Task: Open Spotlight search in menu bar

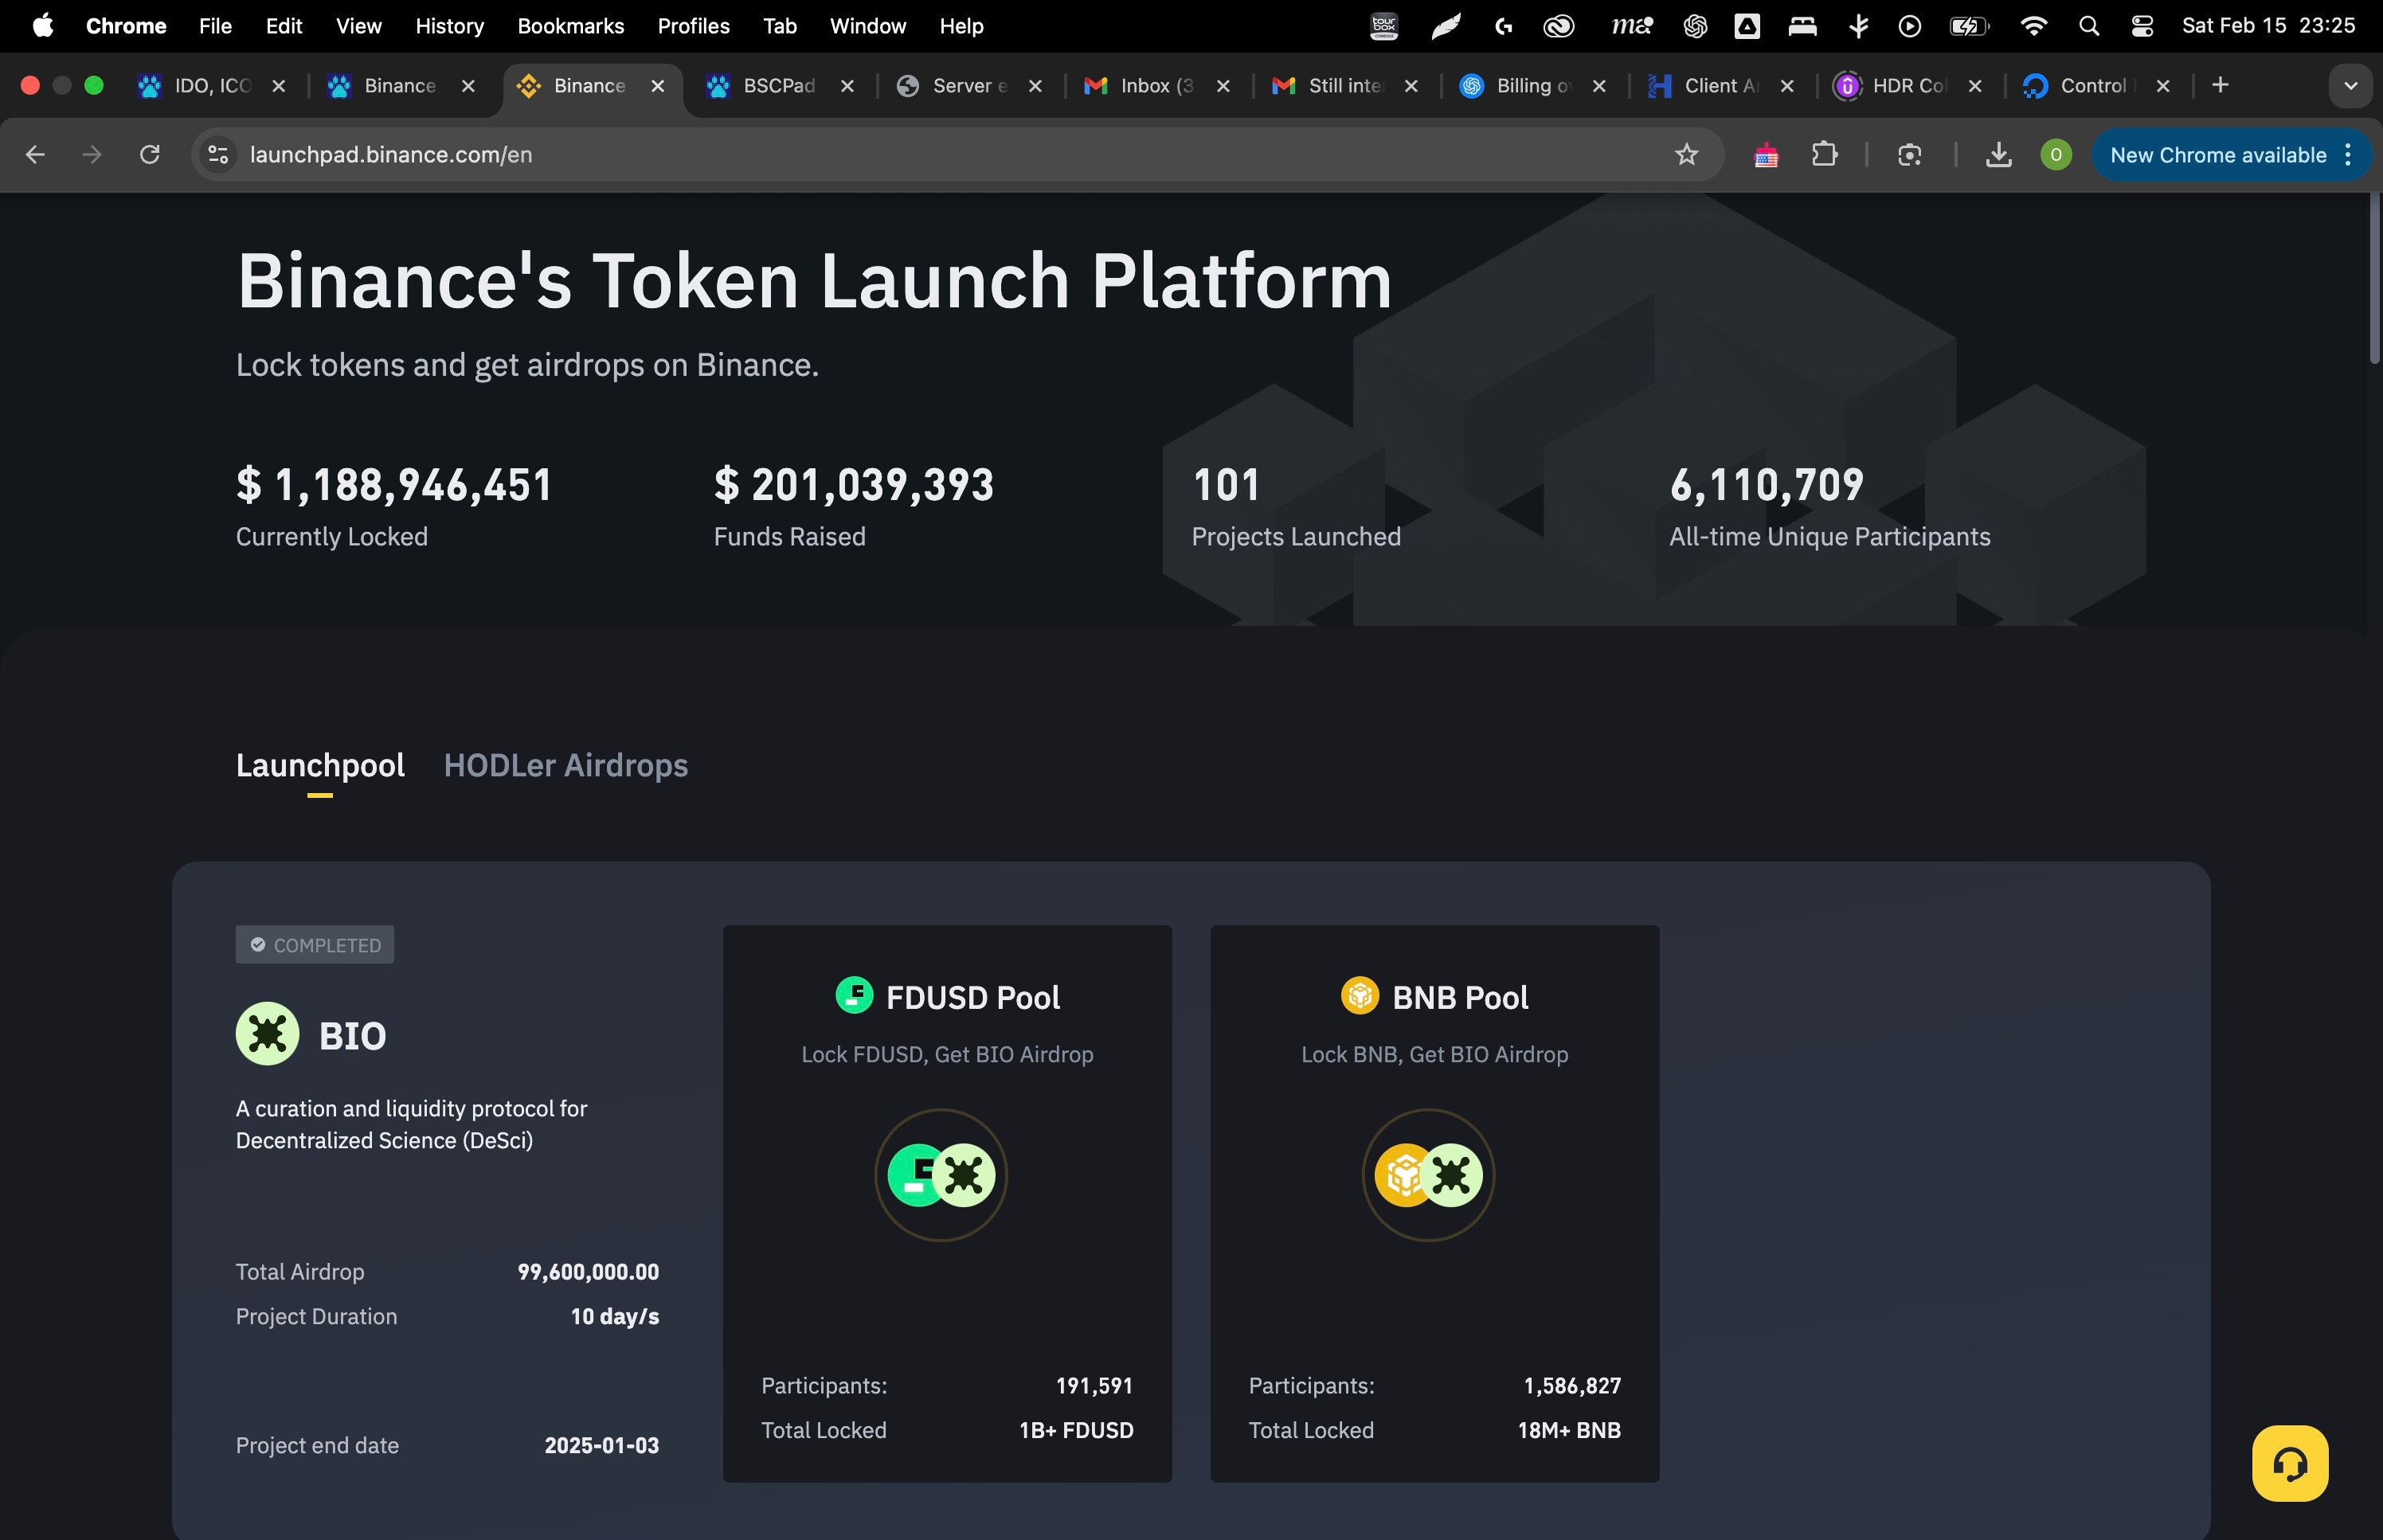Action: click(x=2088, y=26)
